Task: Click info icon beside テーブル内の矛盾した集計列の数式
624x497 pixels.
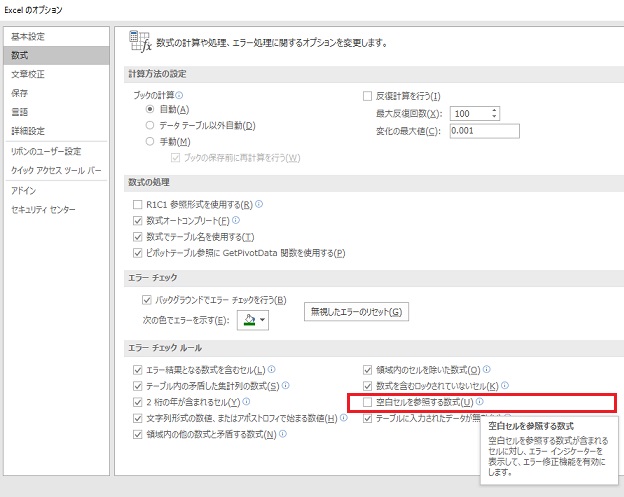Action: [x=285, y=386]
